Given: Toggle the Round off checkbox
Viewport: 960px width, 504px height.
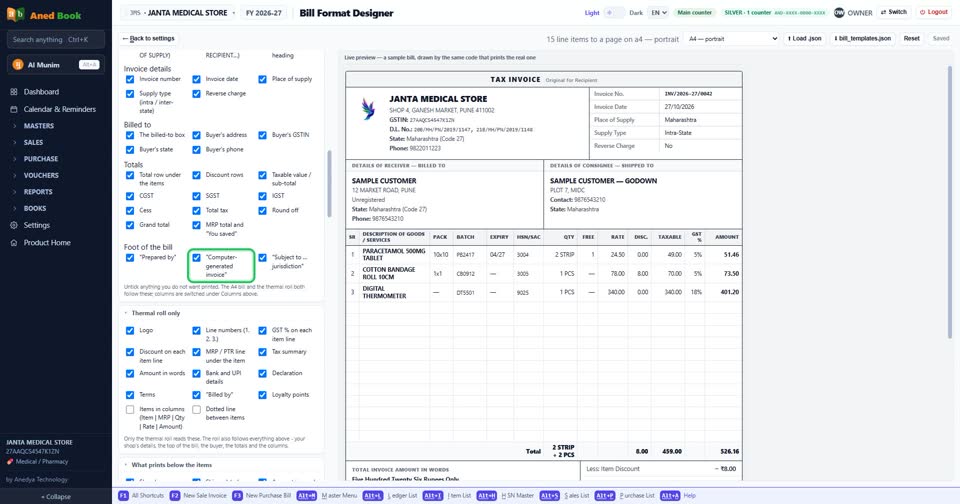Looking at the screenshot, I should [x=262, y=211].
